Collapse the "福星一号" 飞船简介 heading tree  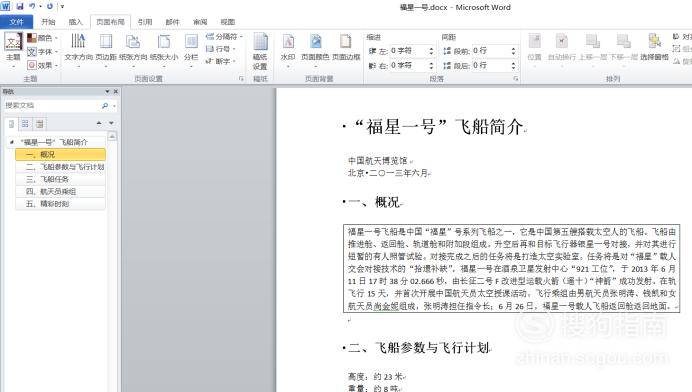[11, 142]
